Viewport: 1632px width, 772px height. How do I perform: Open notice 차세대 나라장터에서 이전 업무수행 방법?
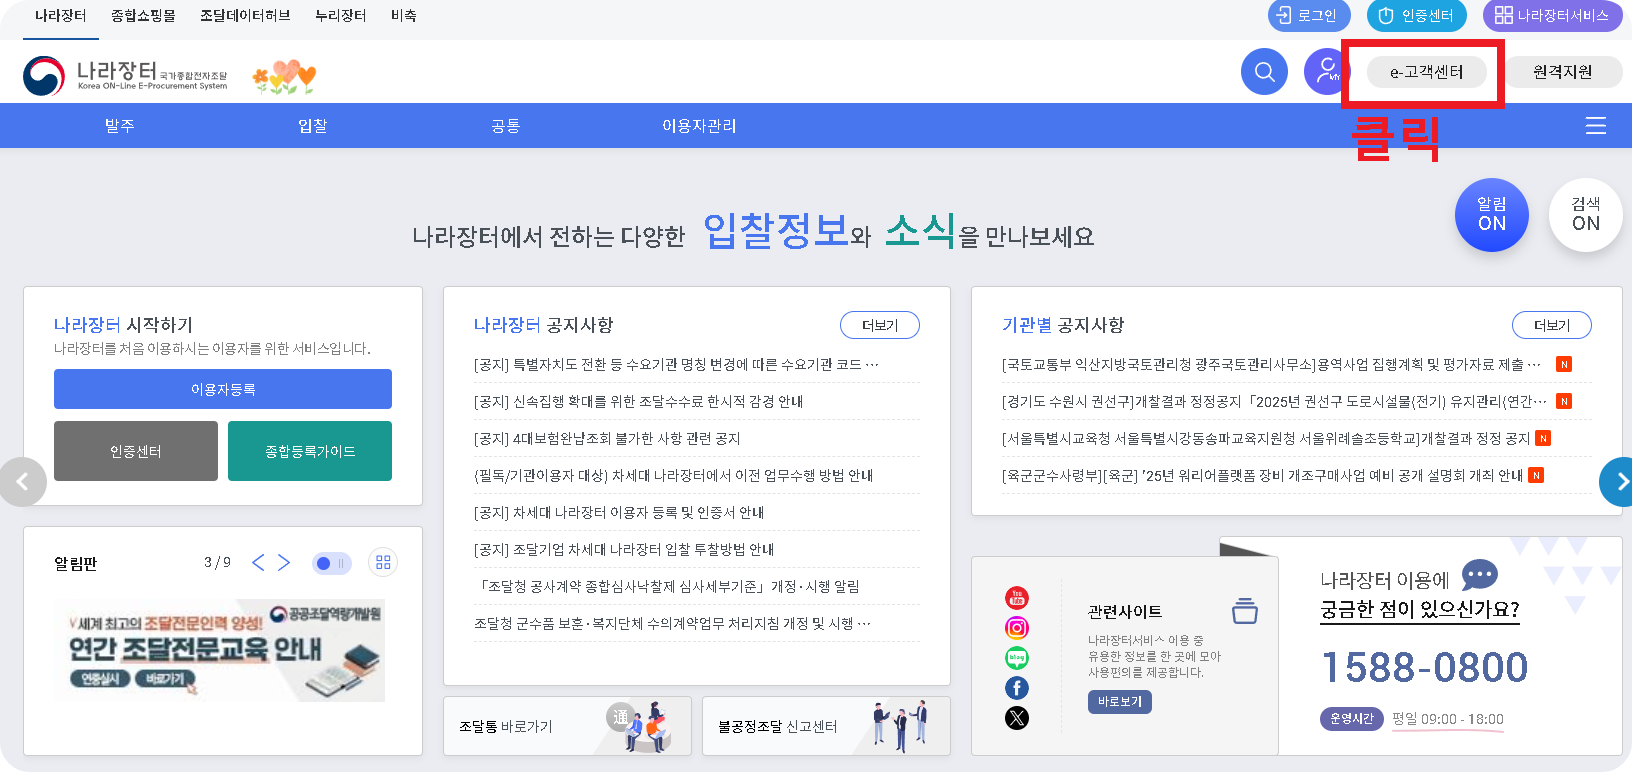(673, 475)
